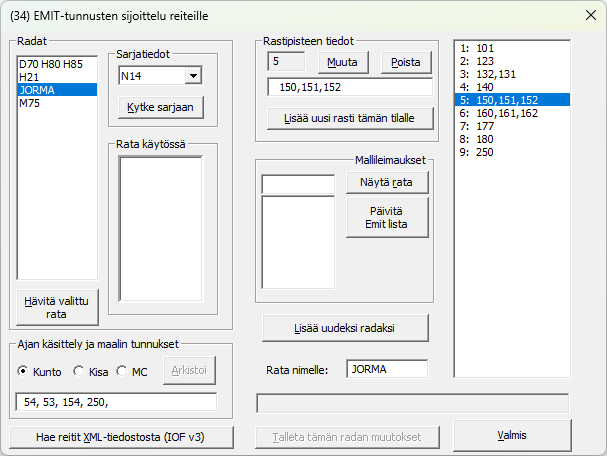Select H21 in the Radat list
This screenshot has width=607, height=456.
pyautogui.click(x=29, y=77)
